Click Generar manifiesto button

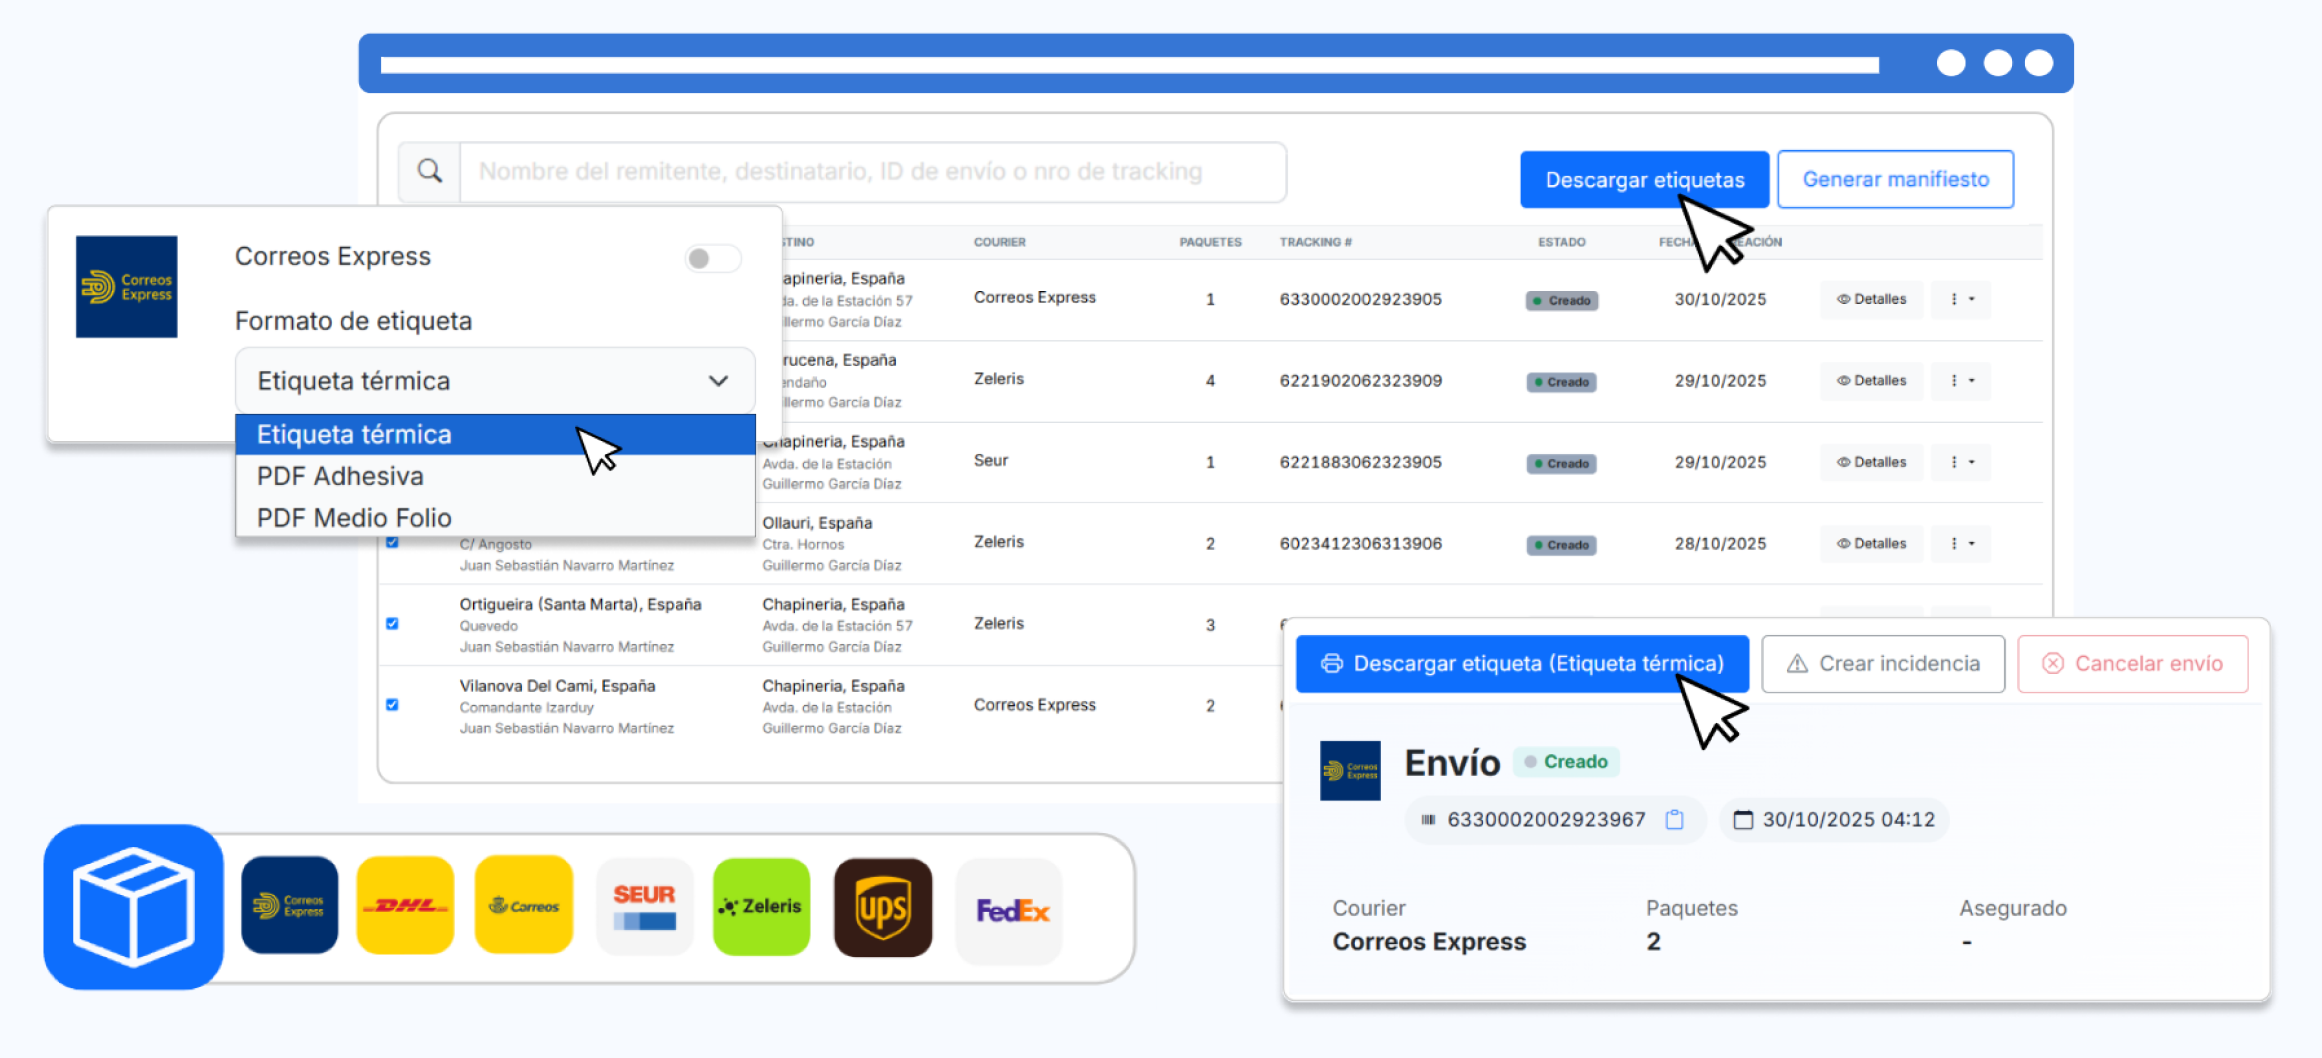point(1895,180)
